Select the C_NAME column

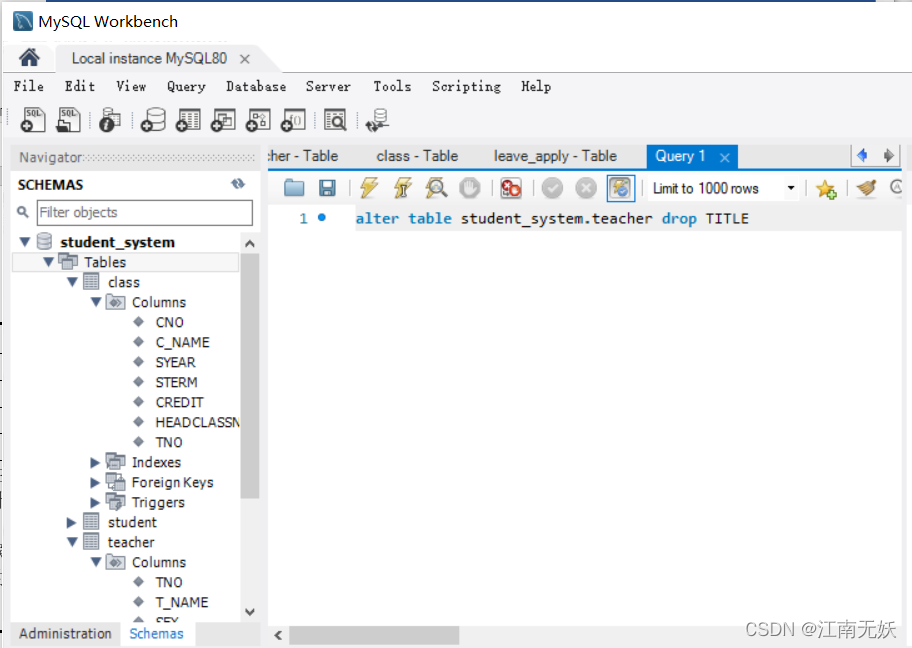[x=182, y=343]
